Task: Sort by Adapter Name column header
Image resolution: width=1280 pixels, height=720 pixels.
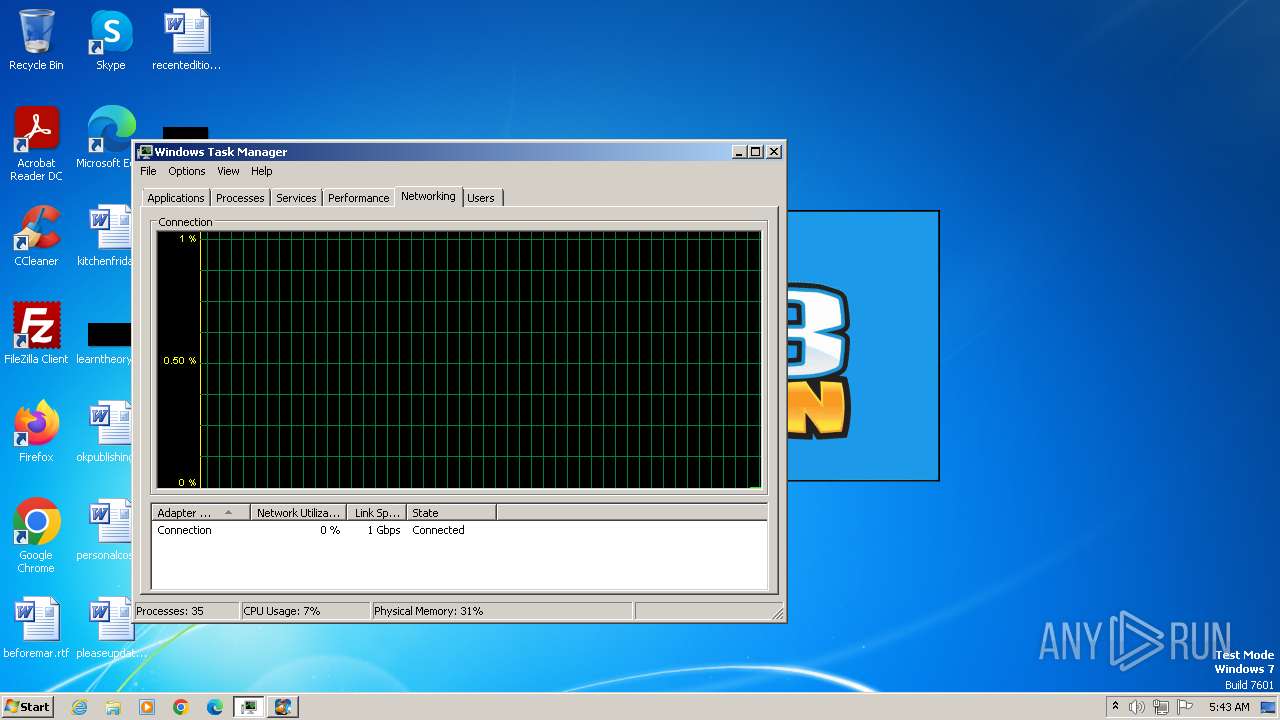Action: coord(200,513)
